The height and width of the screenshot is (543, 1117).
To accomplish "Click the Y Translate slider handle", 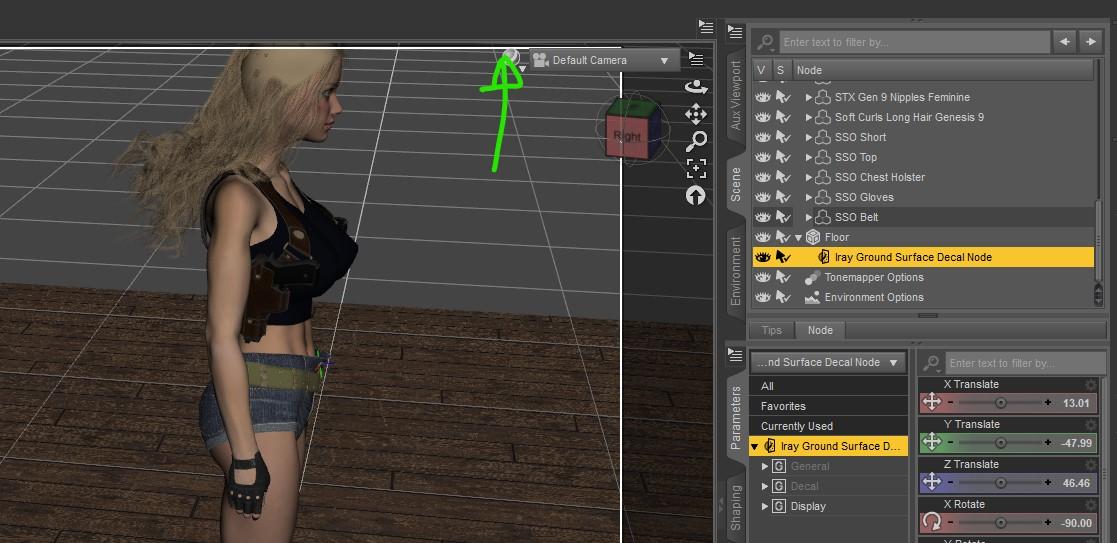I will coord(1001,443).
